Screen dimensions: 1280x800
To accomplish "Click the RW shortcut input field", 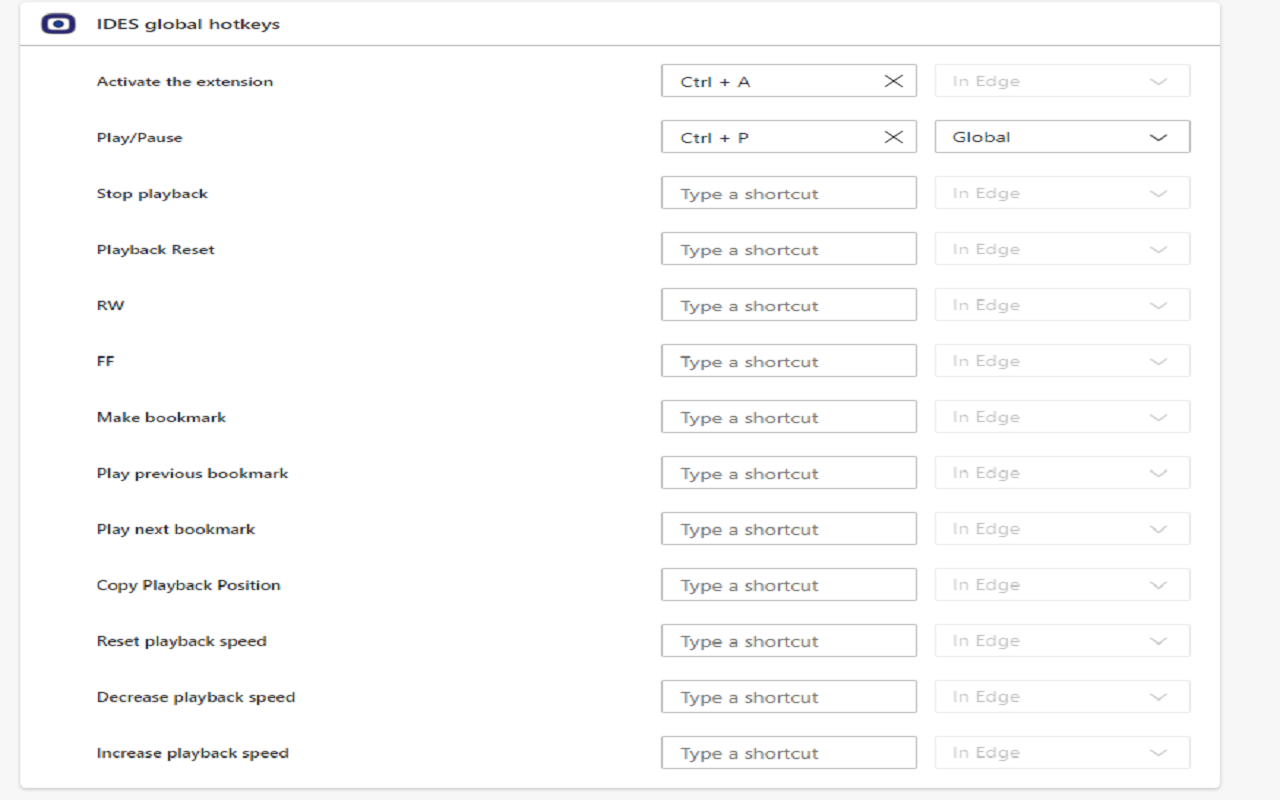I will [789, 304].
